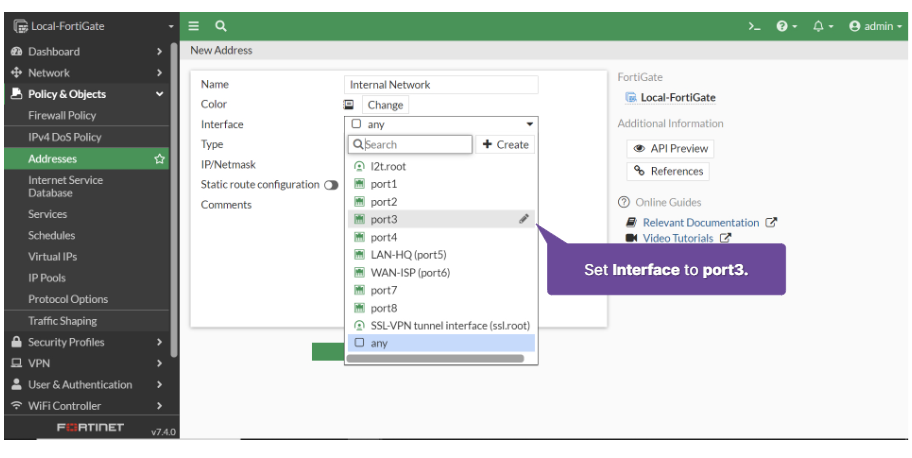
Task: Open the Protocol Options page
Action: 68,299
